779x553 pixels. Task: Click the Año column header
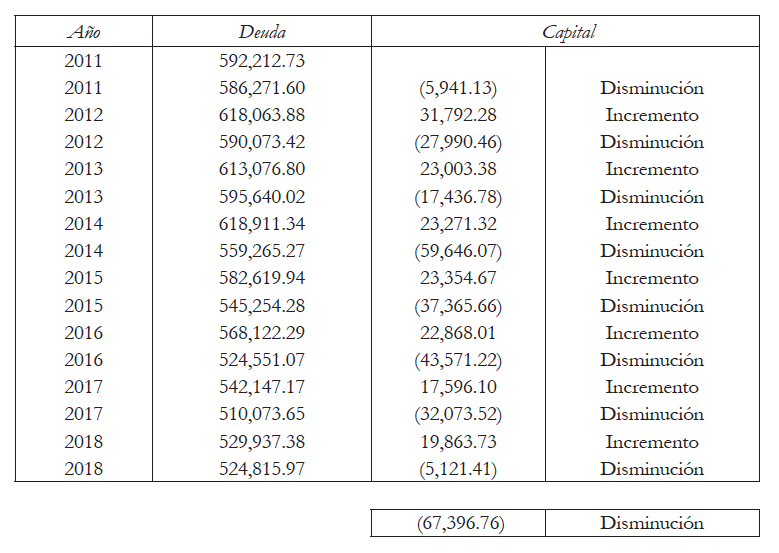point(83,32)
